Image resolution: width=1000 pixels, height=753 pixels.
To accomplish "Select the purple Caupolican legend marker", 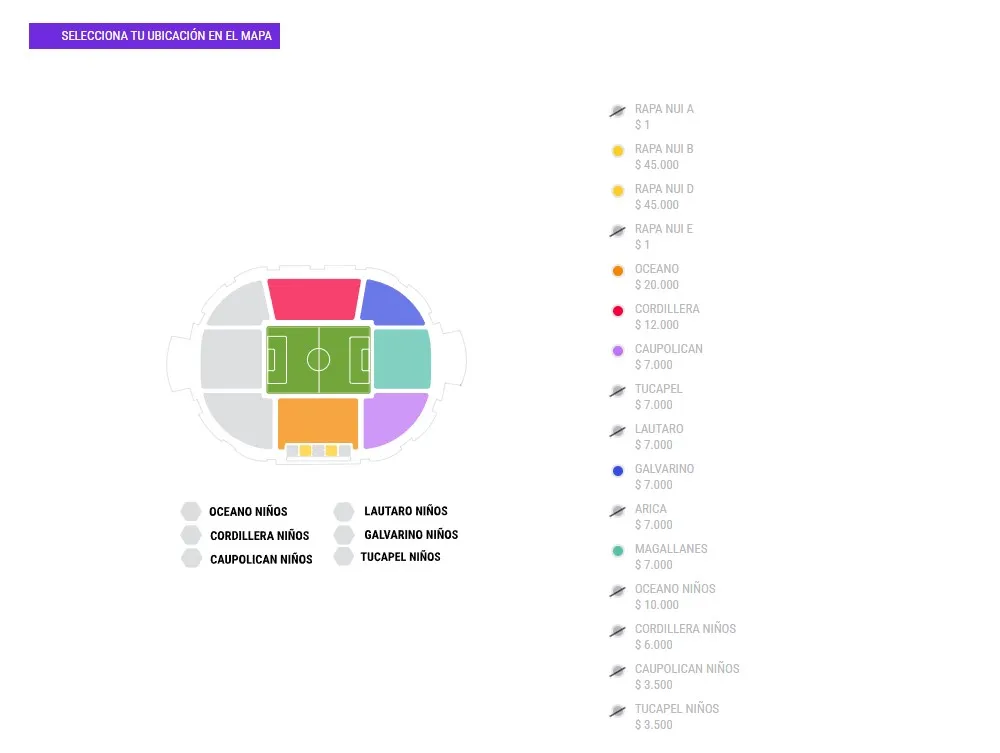I will click(618, 350).
